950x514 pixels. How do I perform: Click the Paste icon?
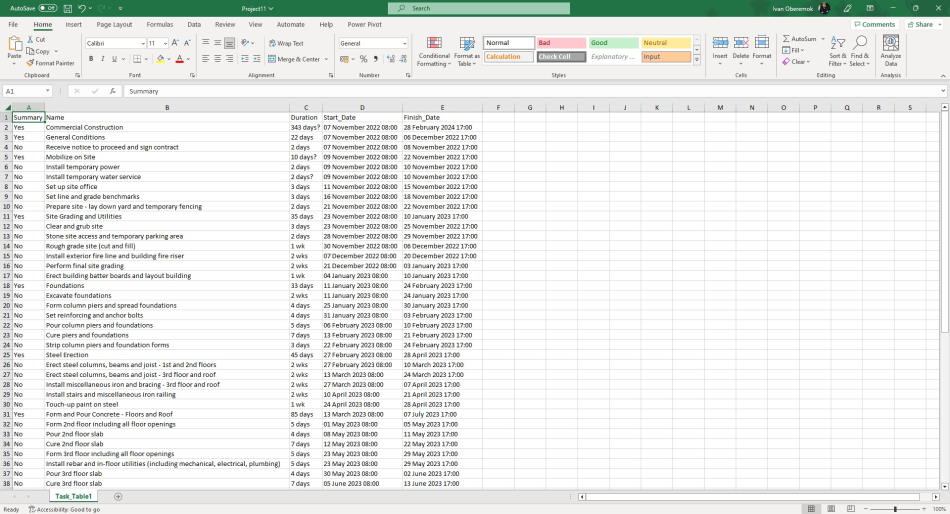pyautogui.click(x=15, y=45)
